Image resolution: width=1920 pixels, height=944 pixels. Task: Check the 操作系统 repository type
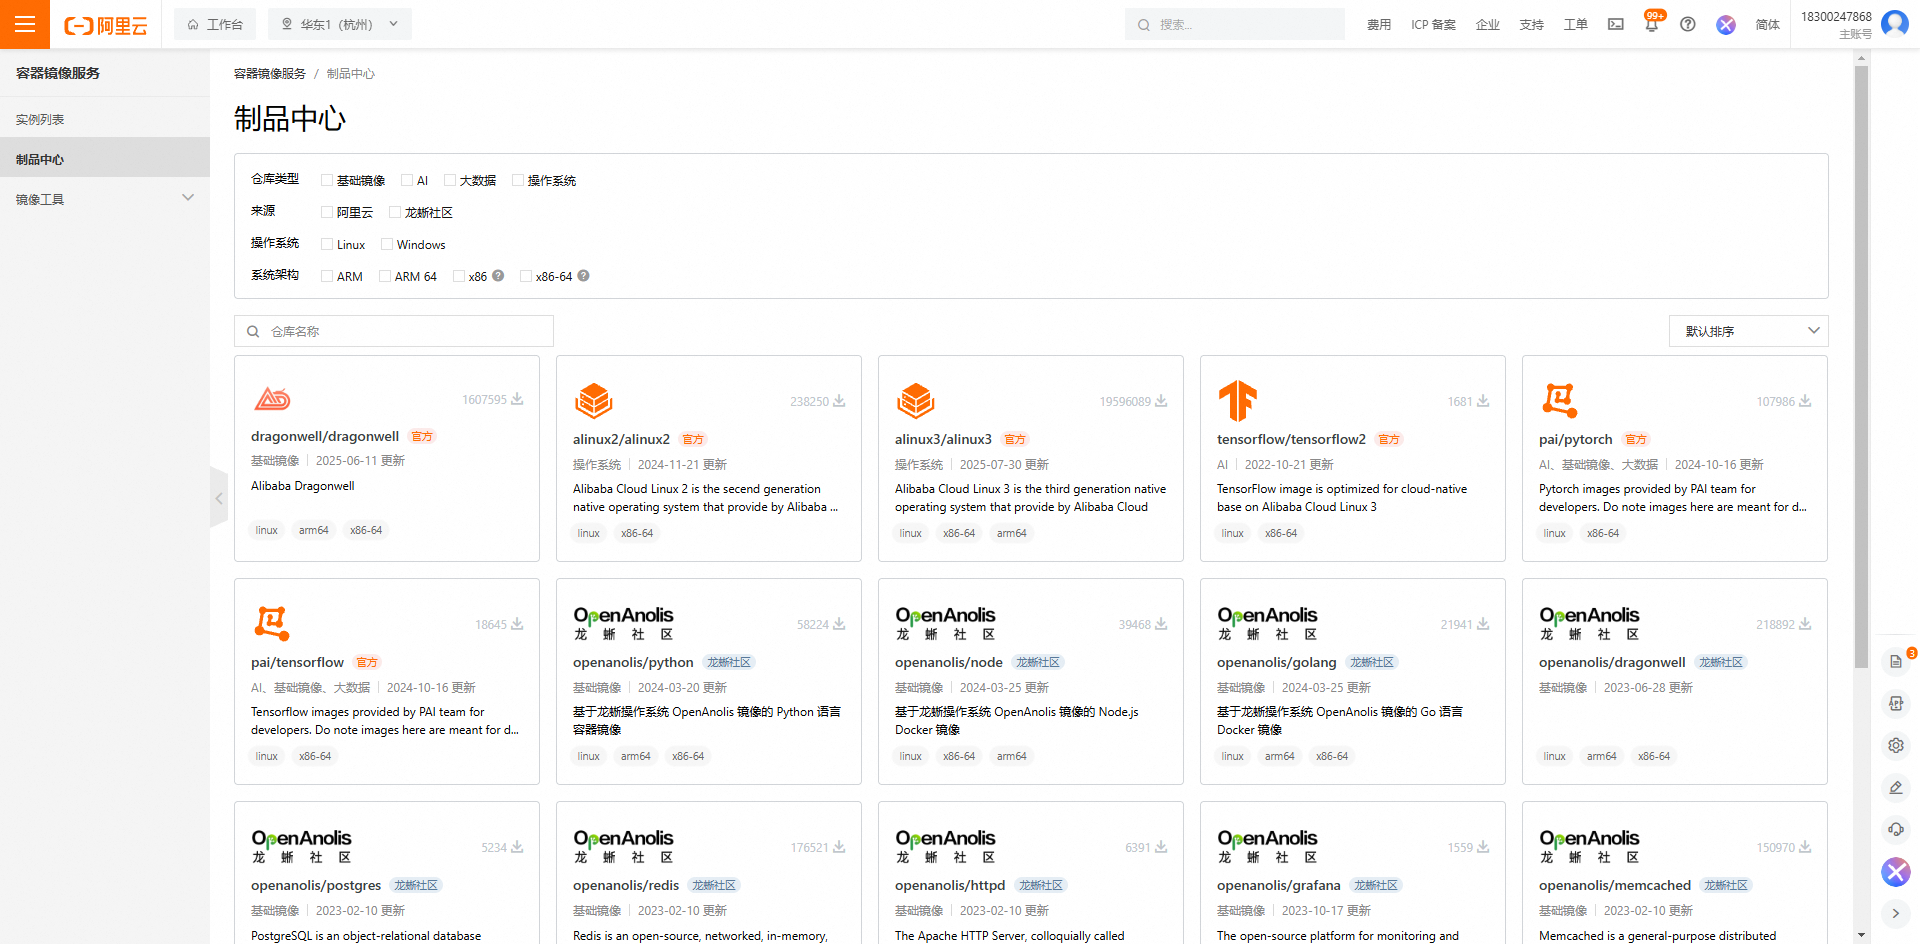point(517,180)
